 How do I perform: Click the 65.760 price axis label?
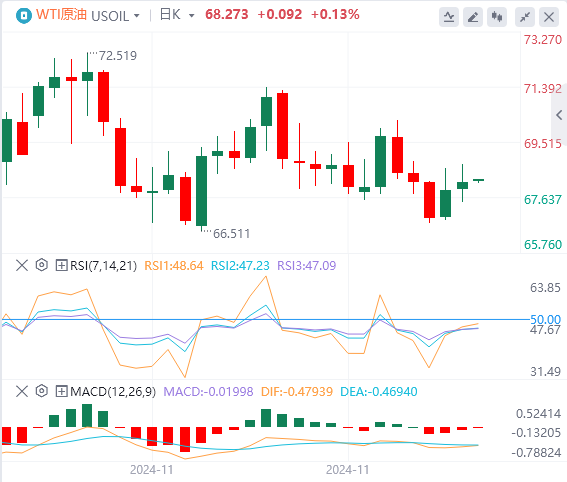pyautogui.click(x=543, y=245)
